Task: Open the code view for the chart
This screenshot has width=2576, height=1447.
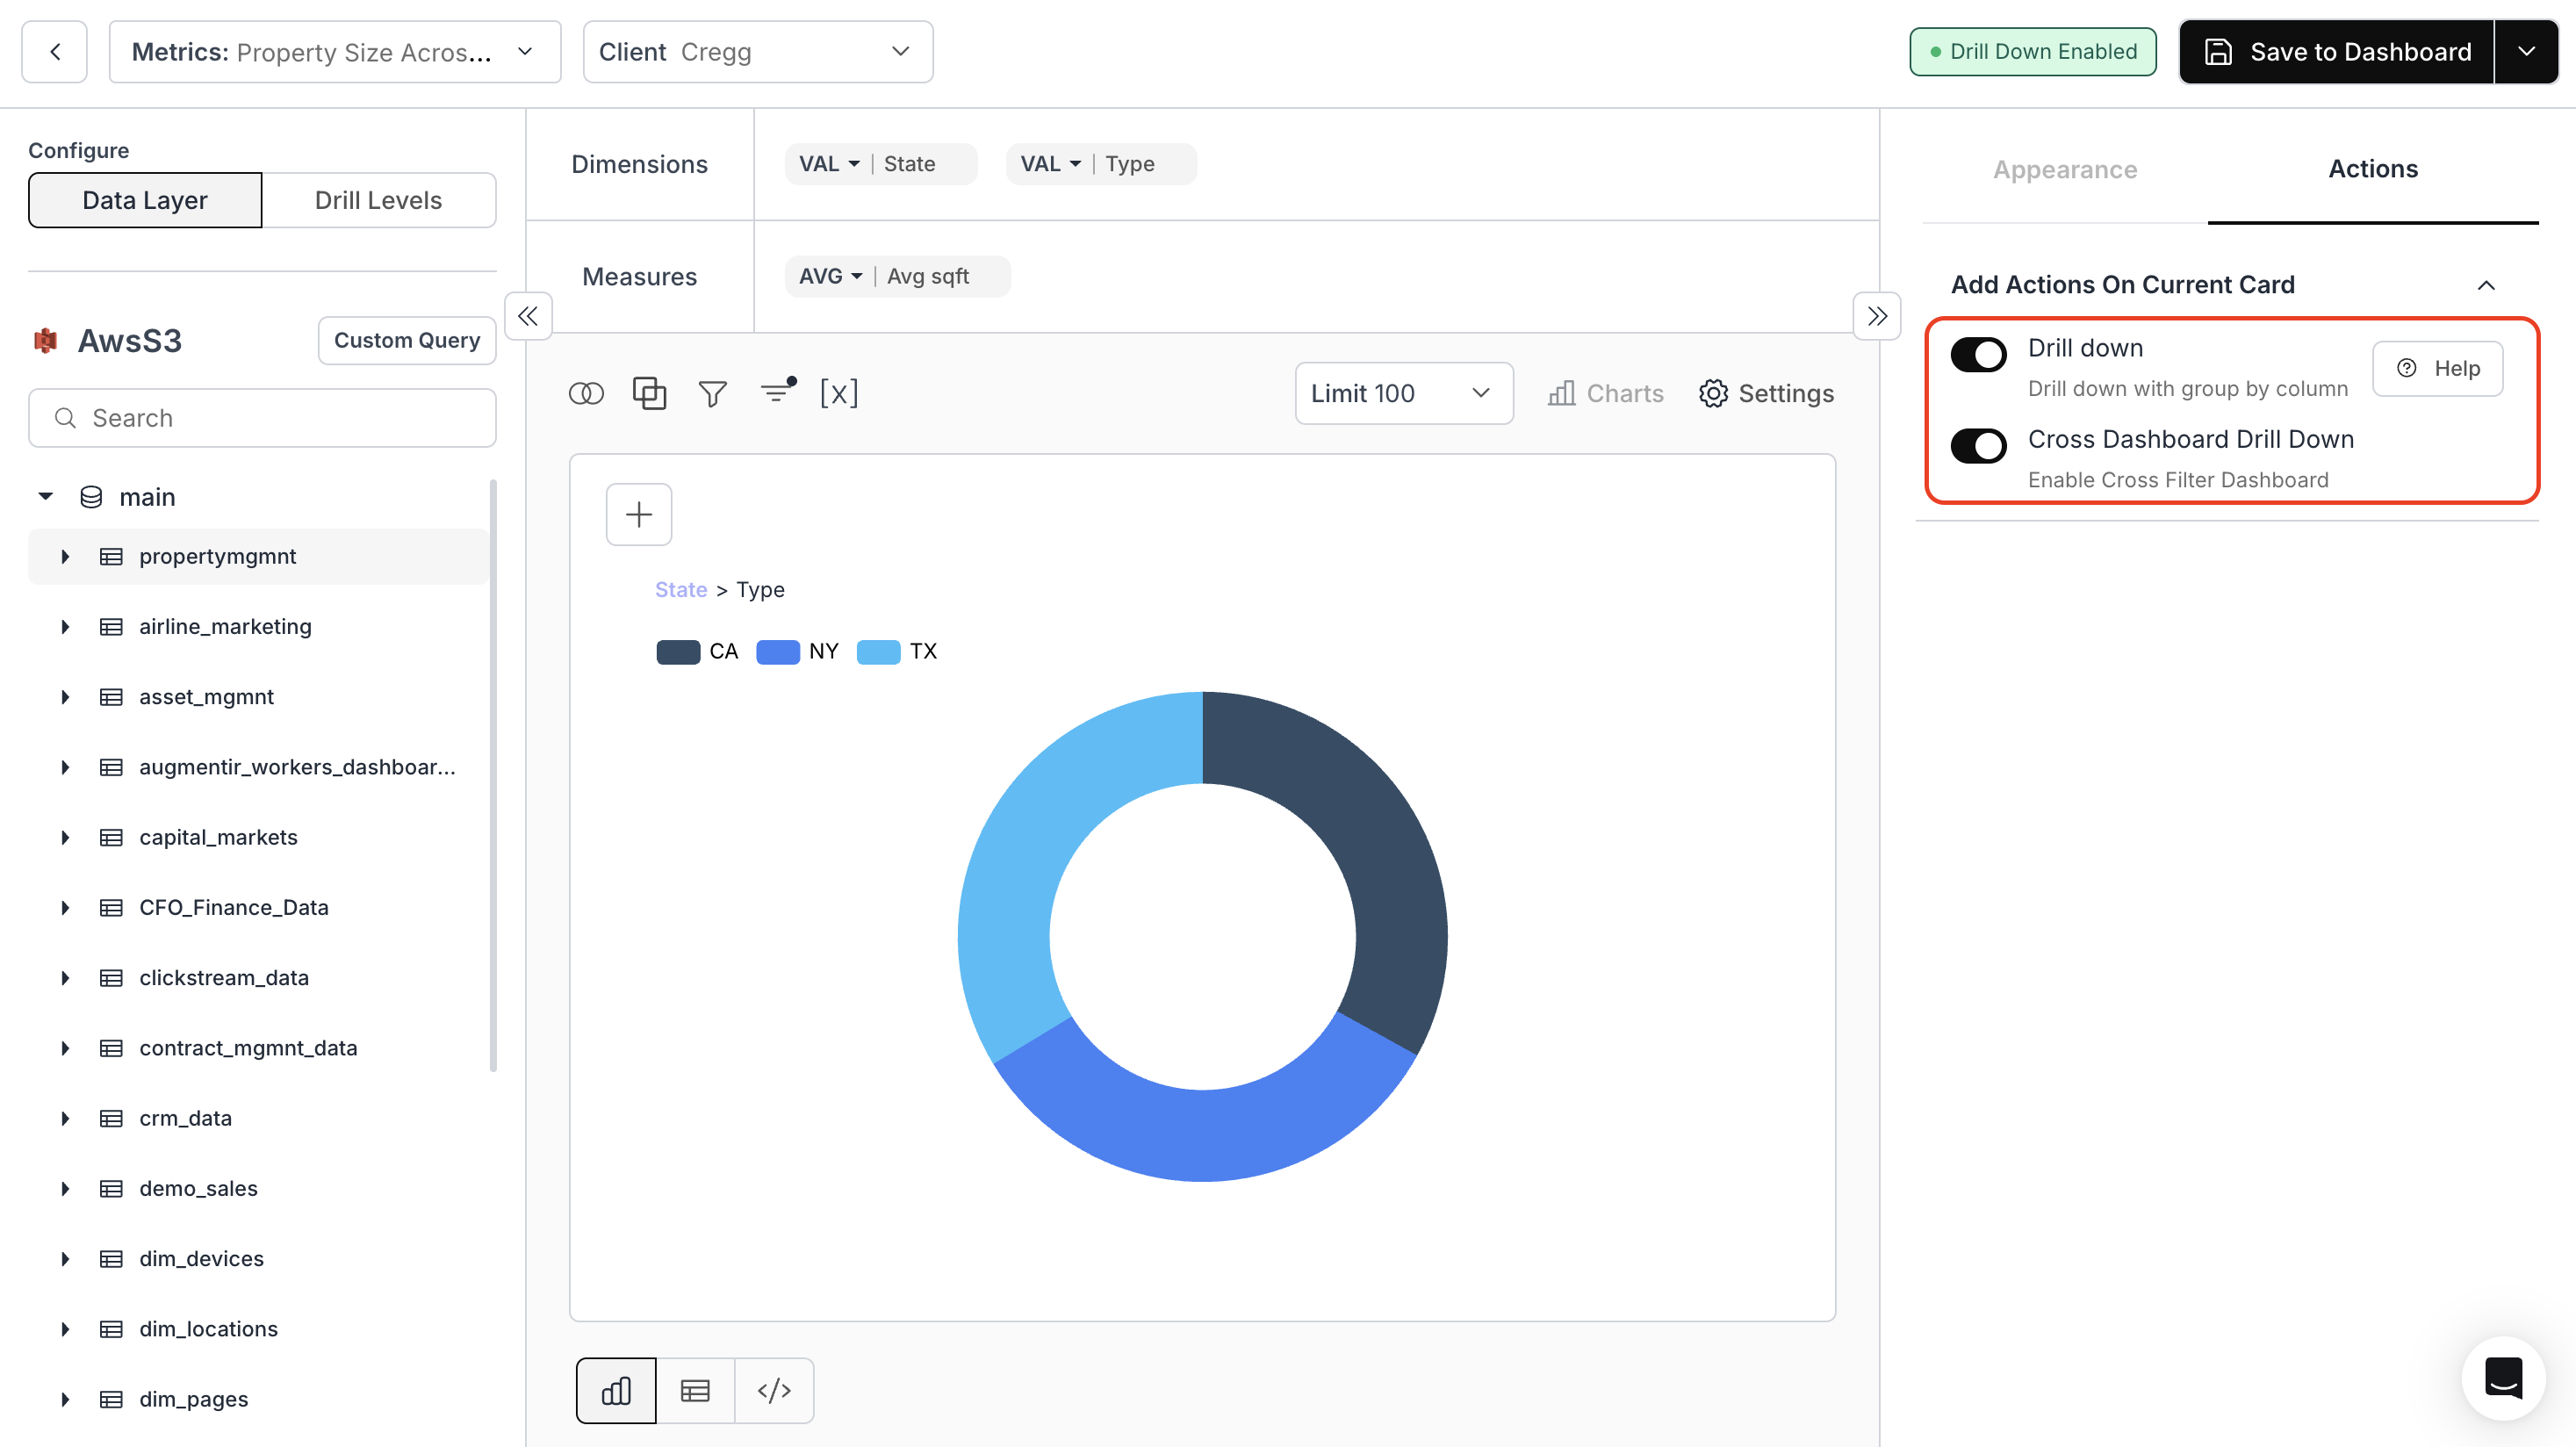Action: tap(774, 1390)
